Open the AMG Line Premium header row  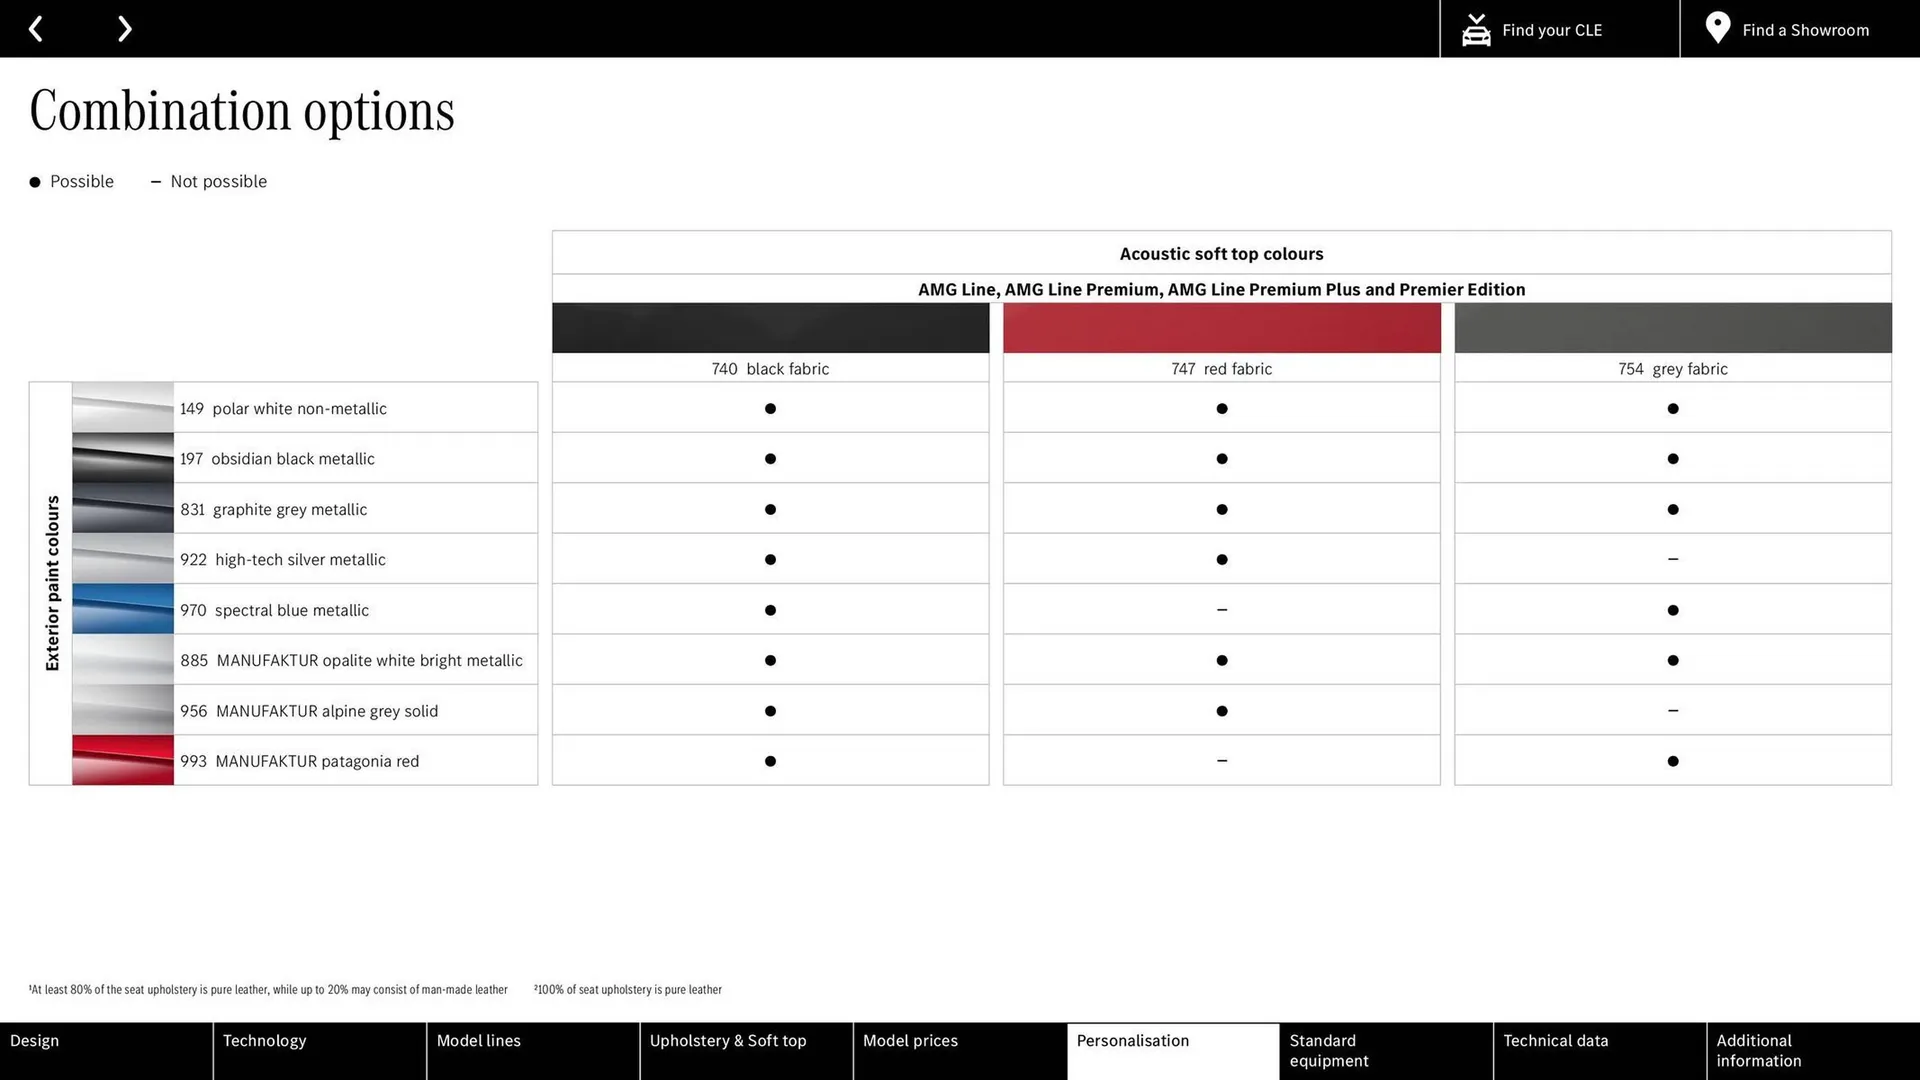pos(1221,289)
